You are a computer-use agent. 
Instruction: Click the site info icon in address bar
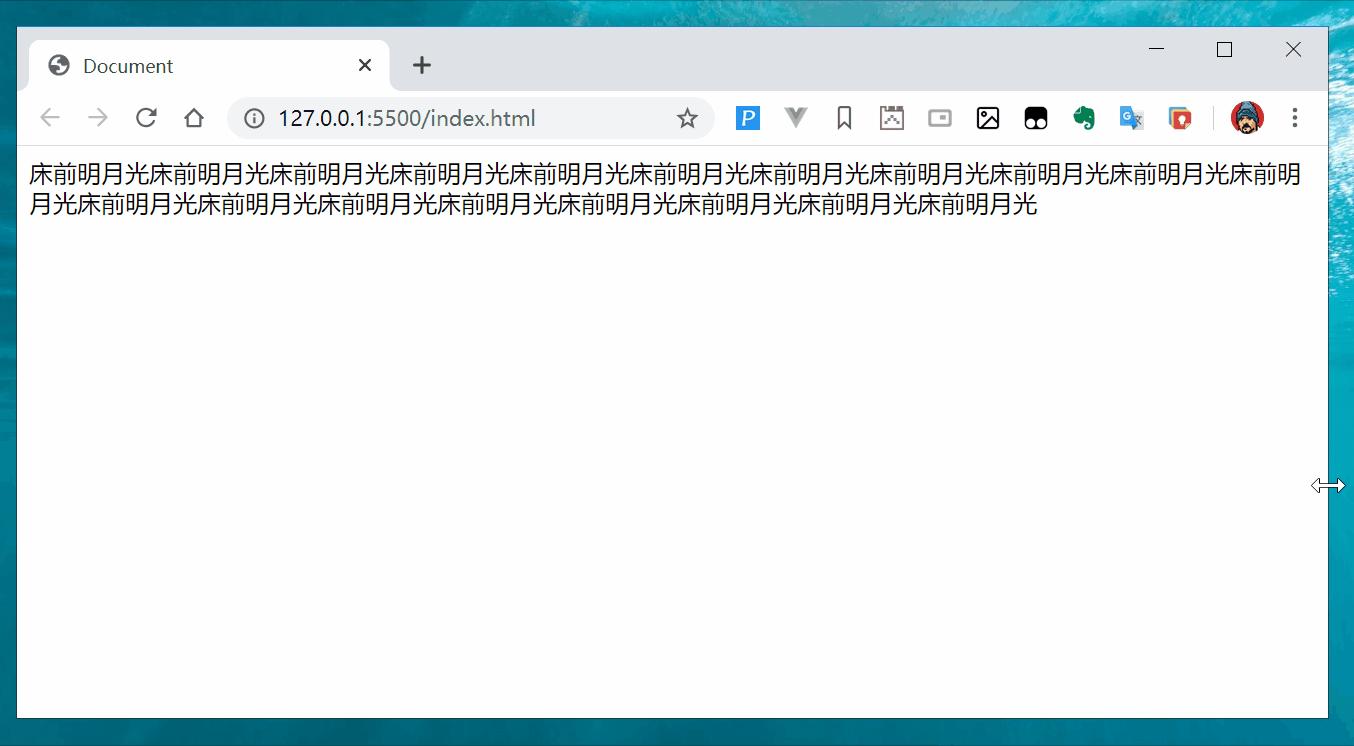(253, 117)
